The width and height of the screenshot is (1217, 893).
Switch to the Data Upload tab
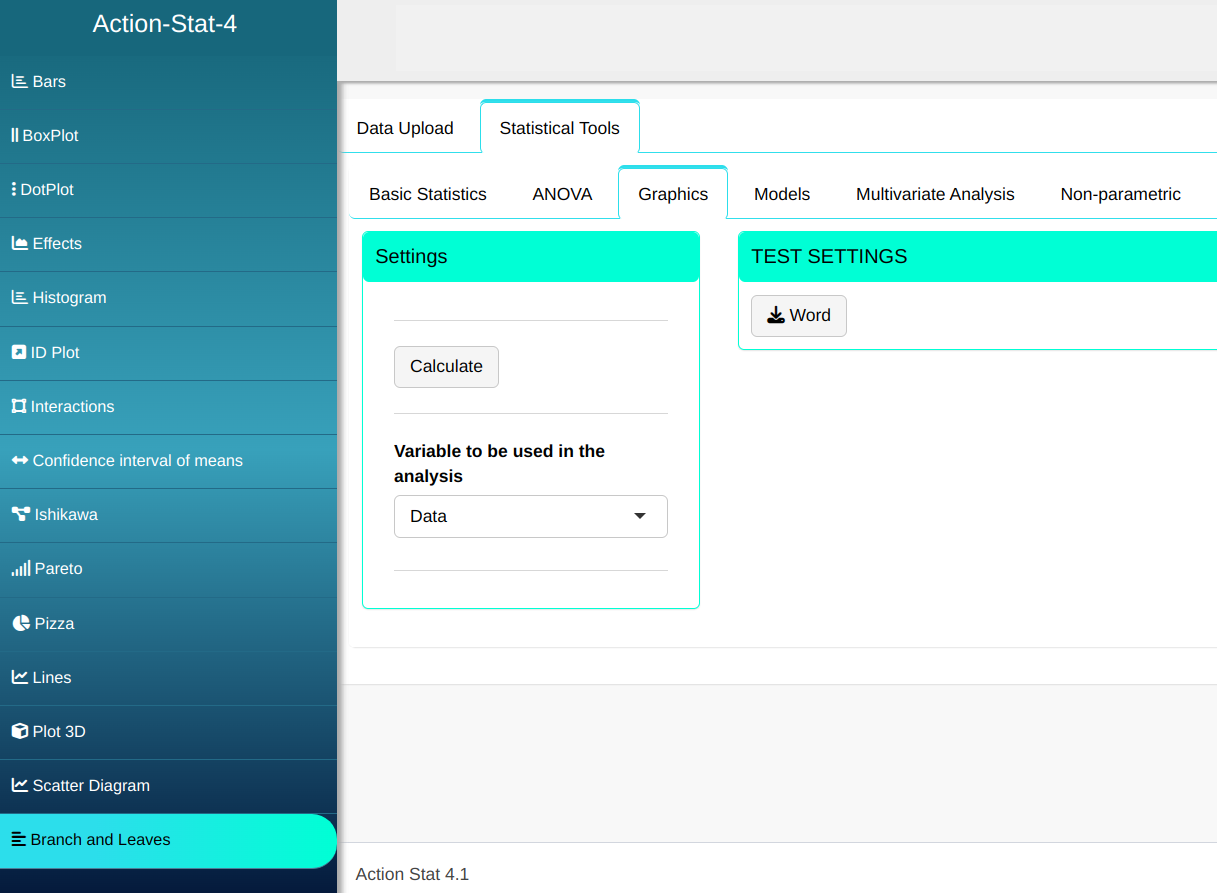point(405,128)
